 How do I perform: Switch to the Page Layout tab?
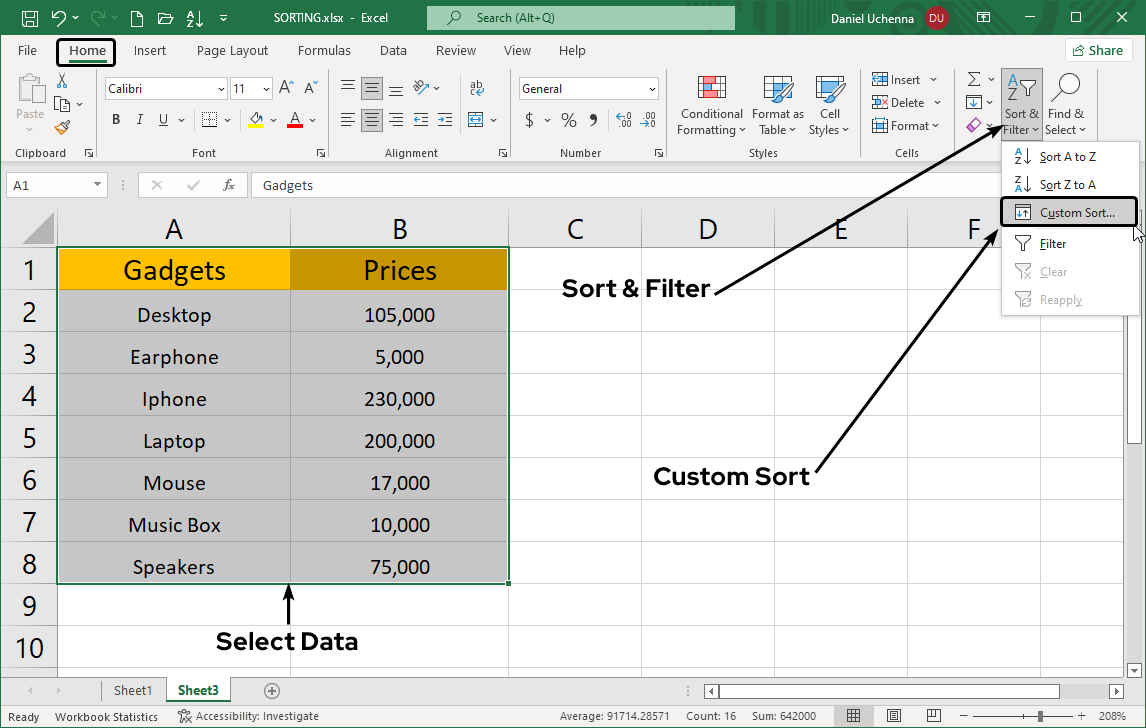point(232,51)
